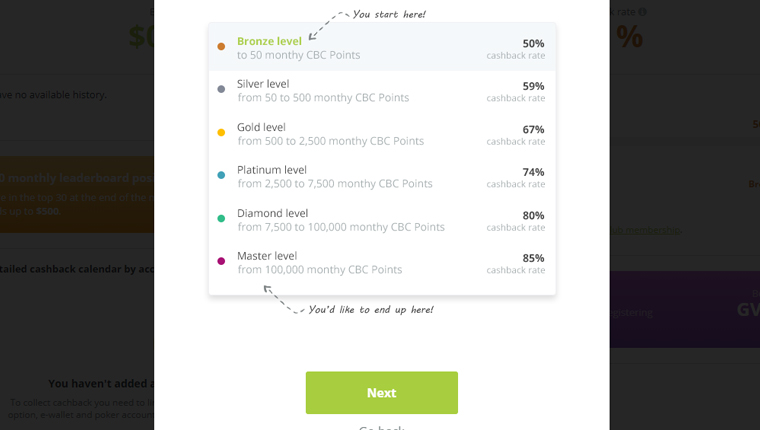Pick the Master level title

coord(267,255)
